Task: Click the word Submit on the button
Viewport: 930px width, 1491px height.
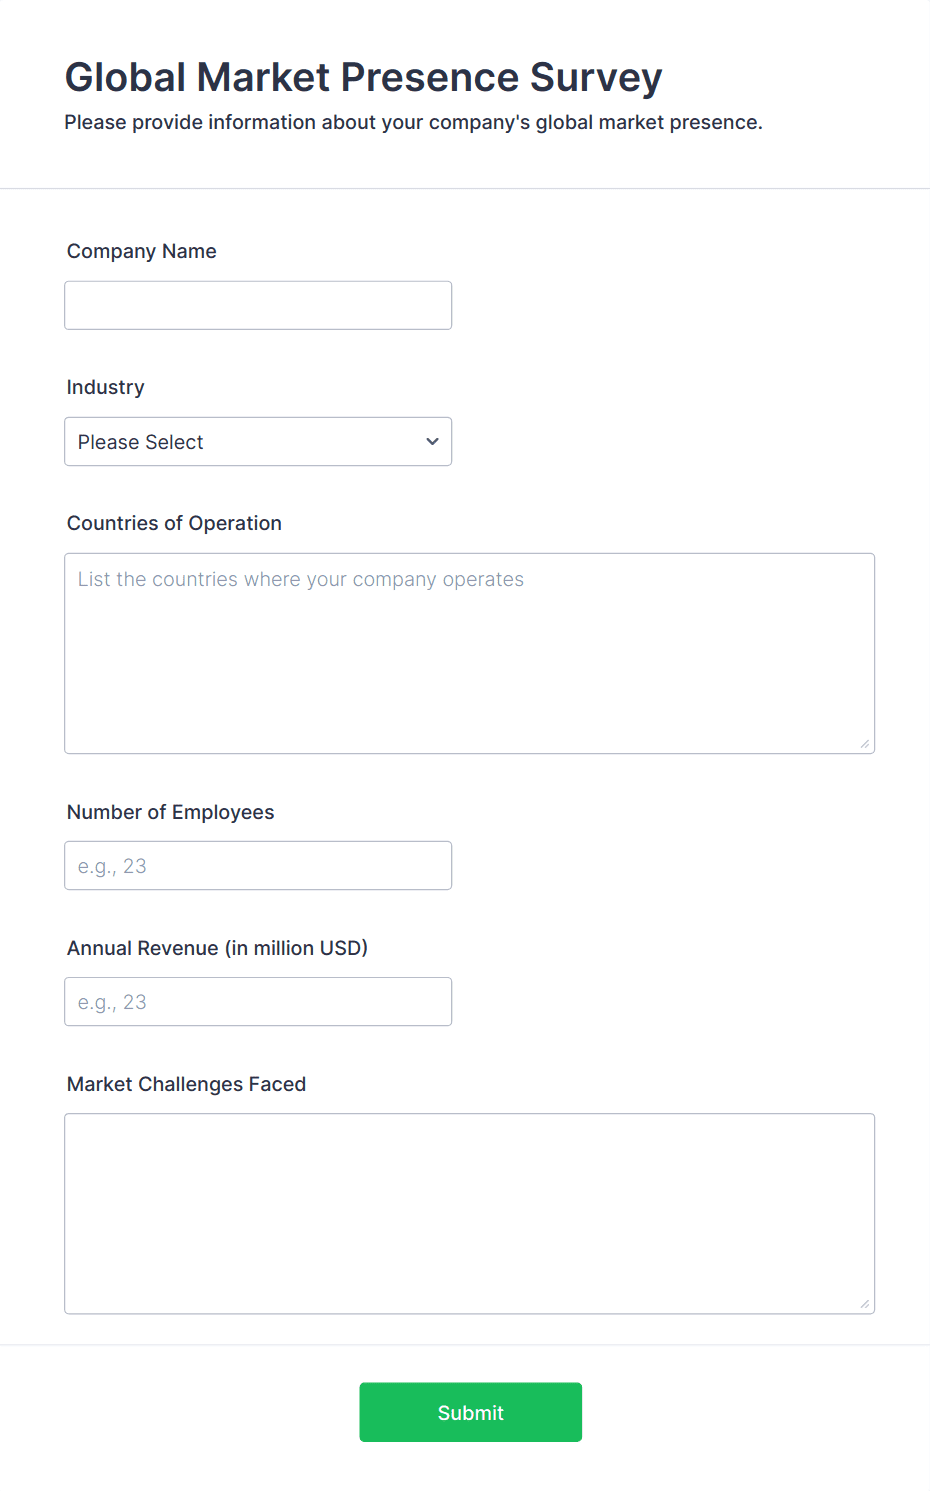Action: [x=470, y=1412]
